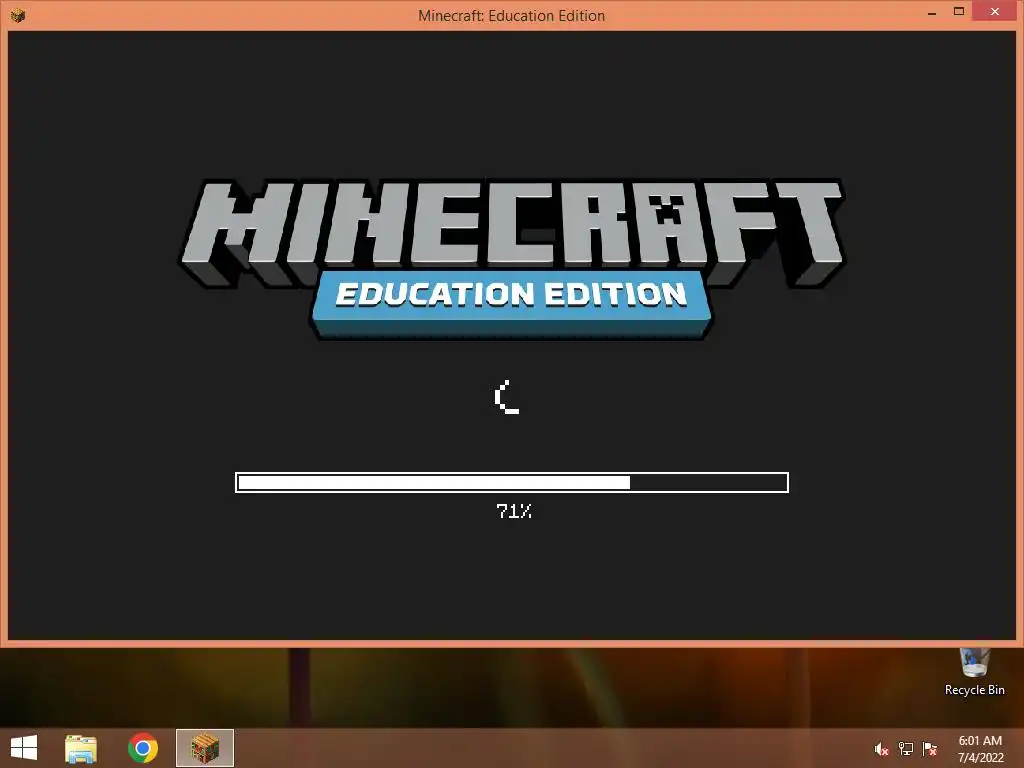
Task: Click the 71% progress text
Action: click(514, 511)
